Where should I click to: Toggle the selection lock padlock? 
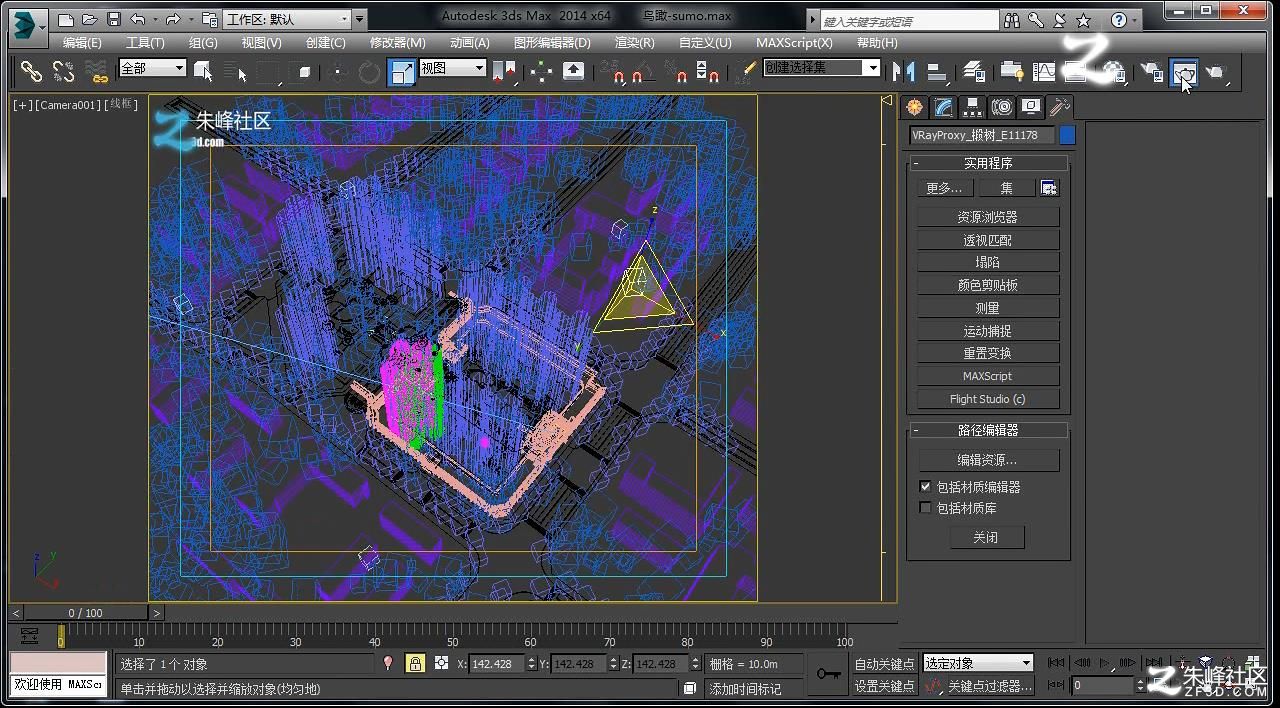(415, 663)
